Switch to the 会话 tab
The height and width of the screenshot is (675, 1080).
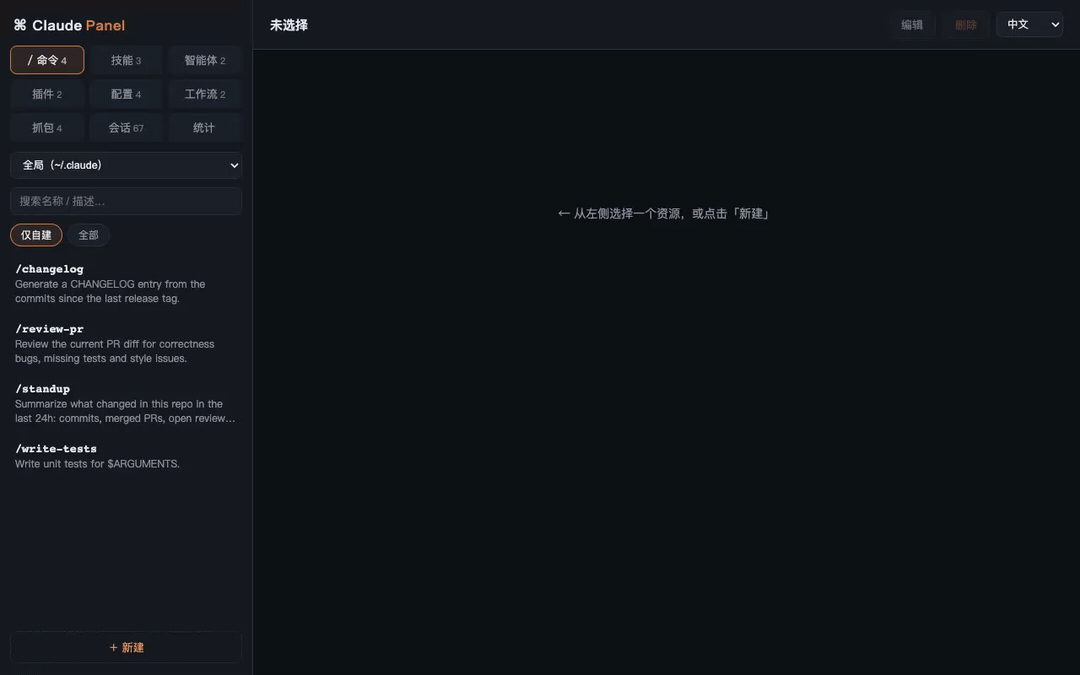click(126, 127)
